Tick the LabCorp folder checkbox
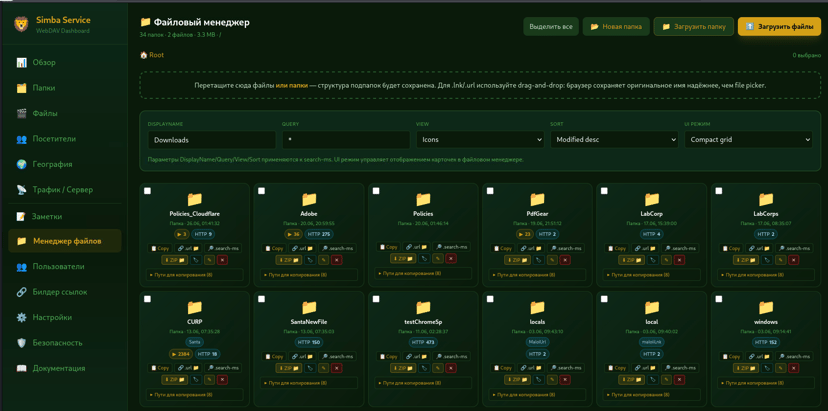The width and height of the screenshot is (828, 411). tap(604, 191)
